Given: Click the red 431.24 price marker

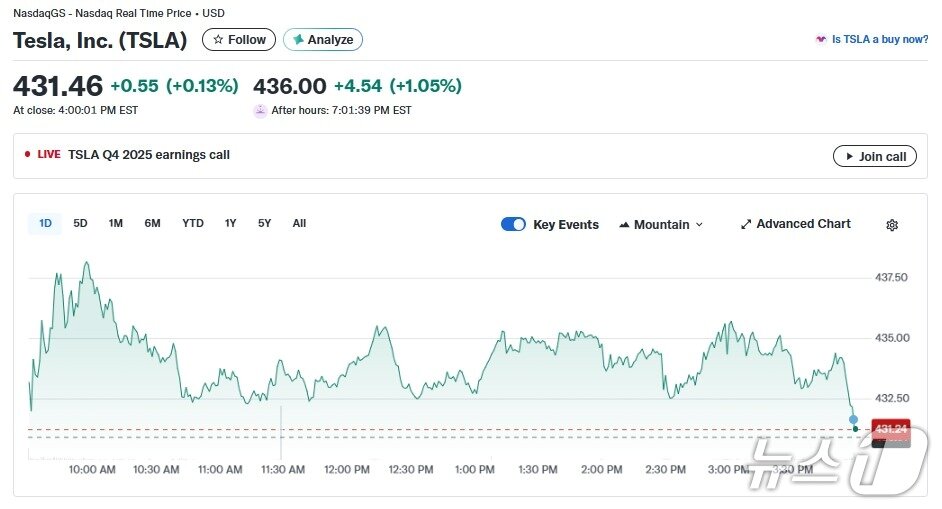Looking at the screenshot, I should click(x=890, y=428).
